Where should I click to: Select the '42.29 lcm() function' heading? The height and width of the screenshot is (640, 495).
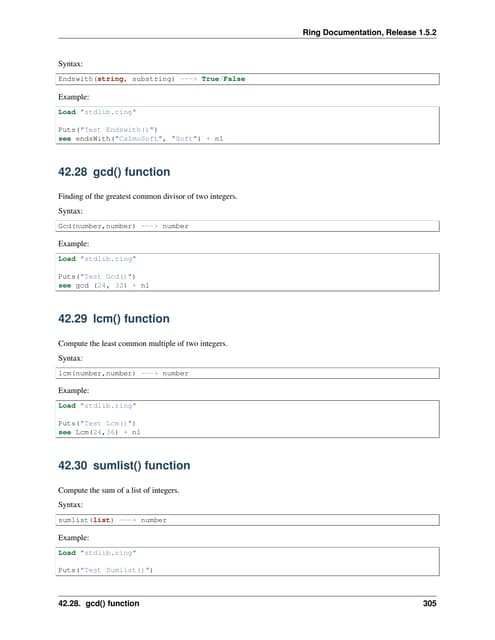click(113, 319)
